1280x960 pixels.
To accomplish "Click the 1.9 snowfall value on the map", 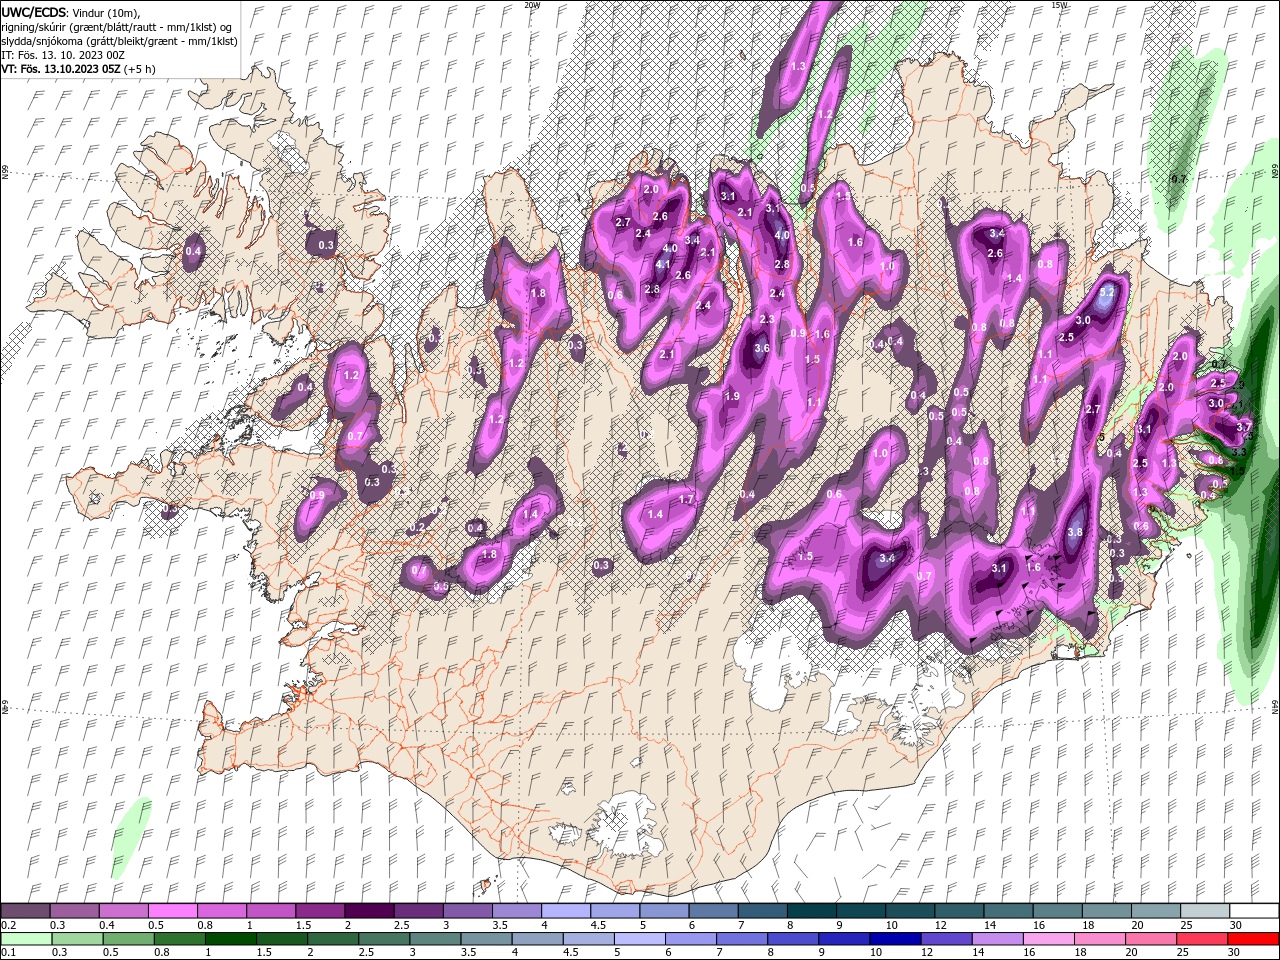I will tap(732, 397).
